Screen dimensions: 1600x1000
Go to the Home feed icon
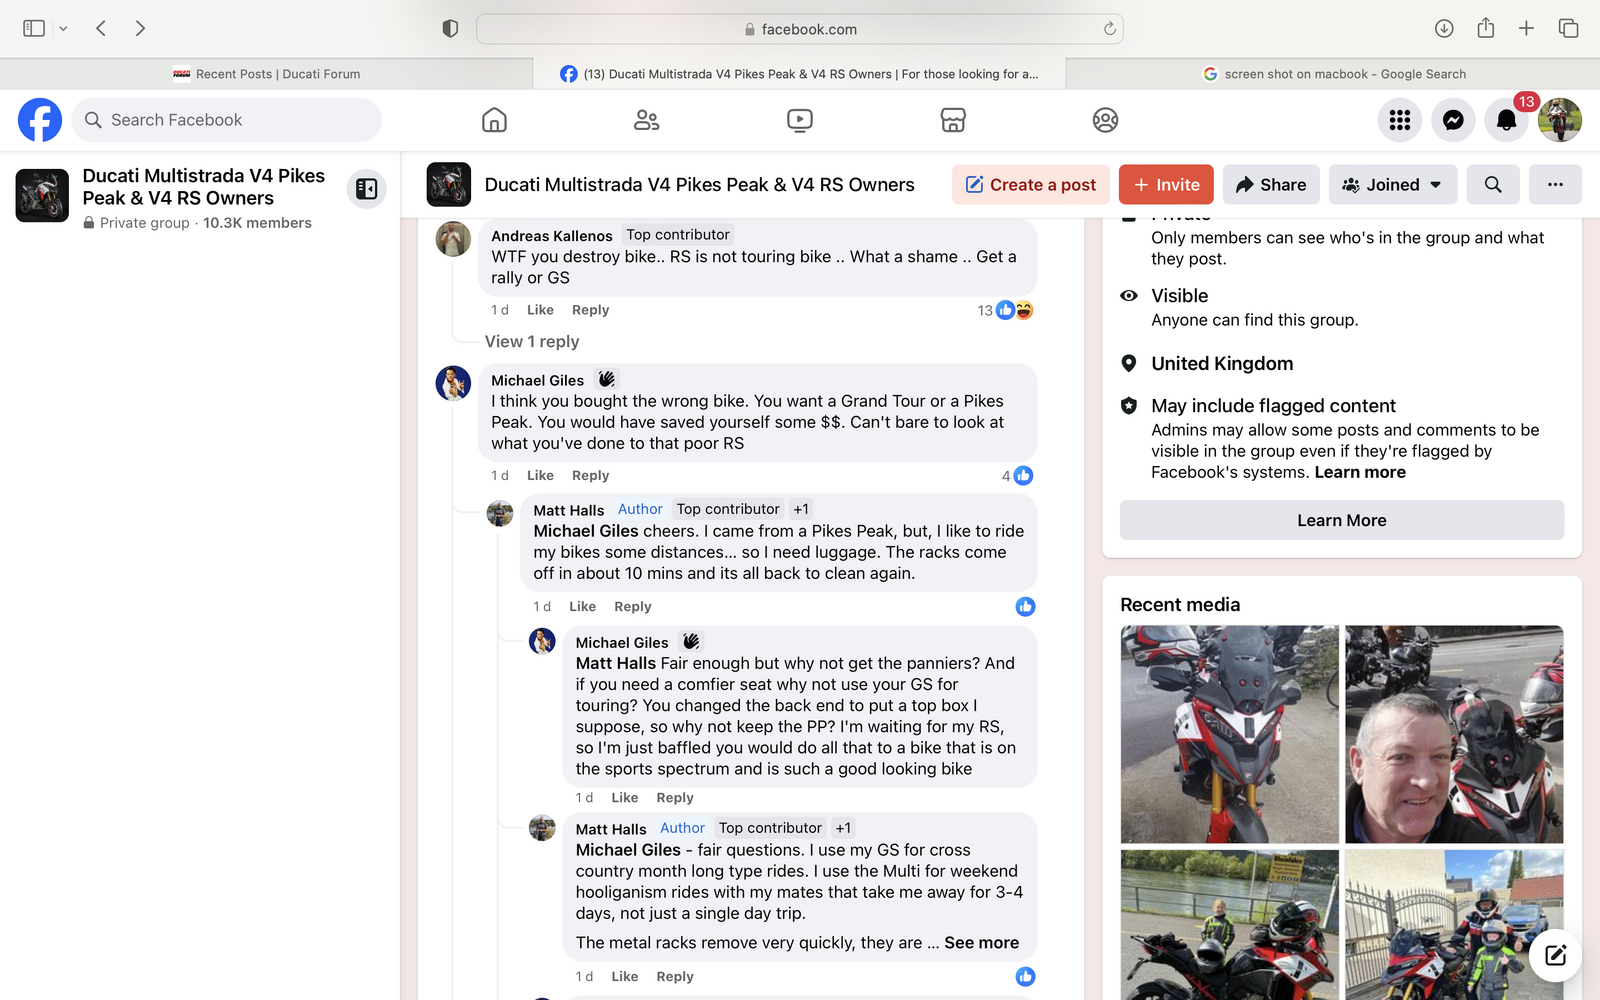[x=494, y=120]
